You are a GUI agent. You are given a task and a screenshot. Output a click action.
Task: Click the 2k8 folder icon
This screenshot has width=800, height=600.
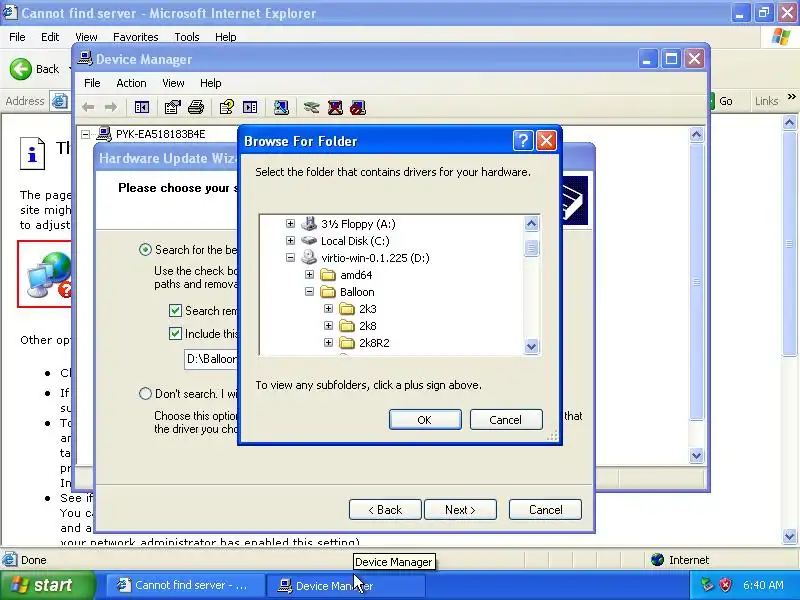click(347, 326)
